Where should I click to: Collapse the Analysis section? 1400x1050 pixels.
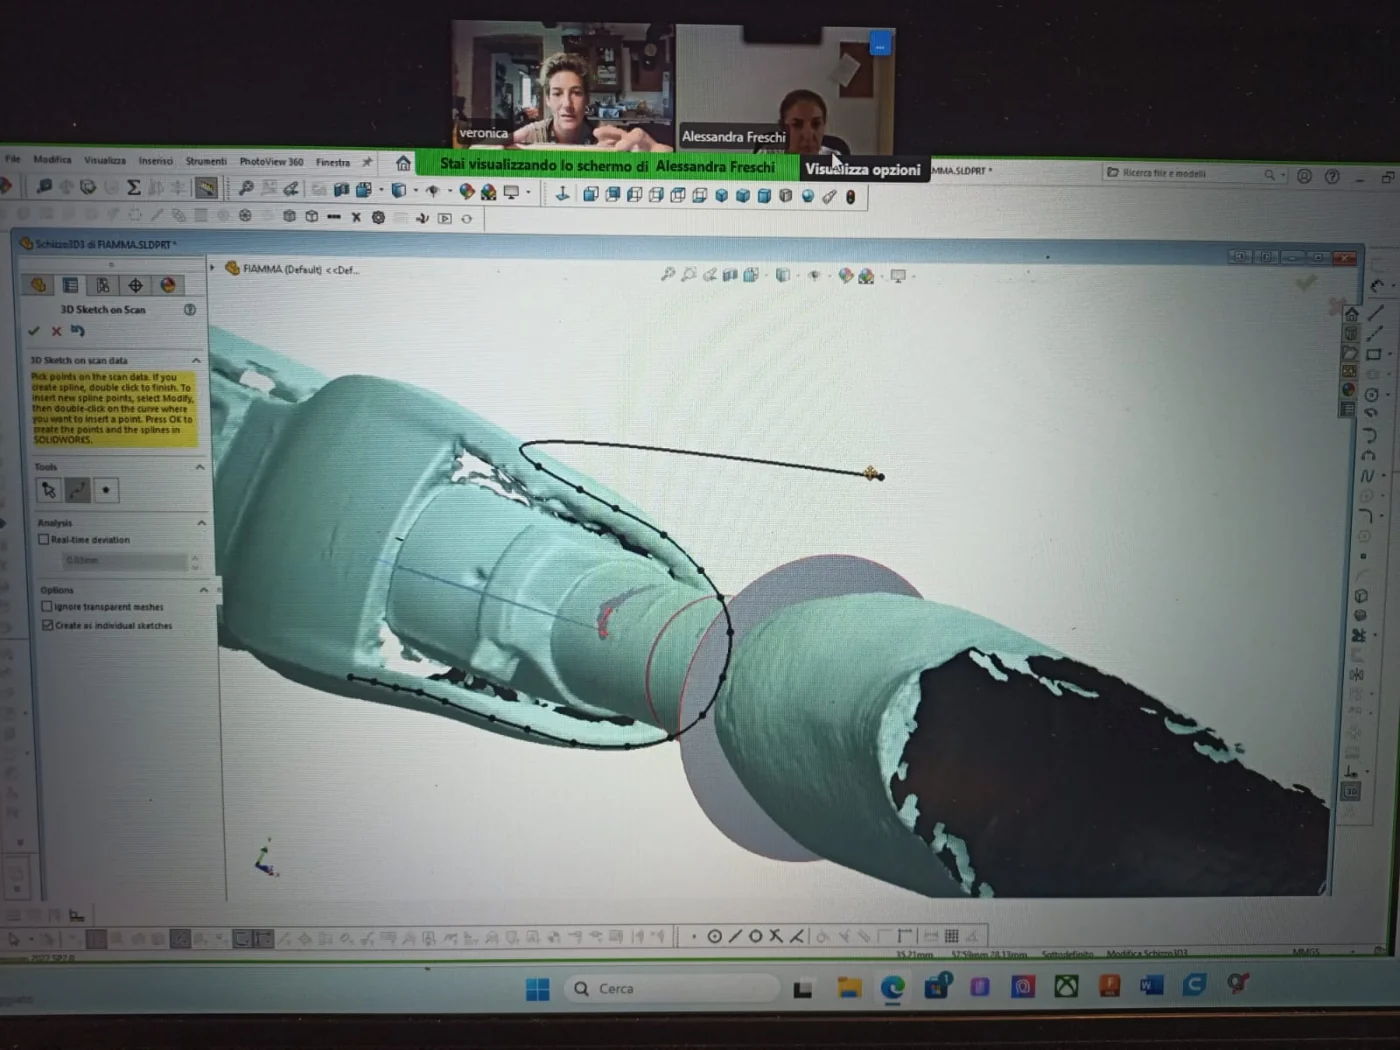click(x=201, y=523)
